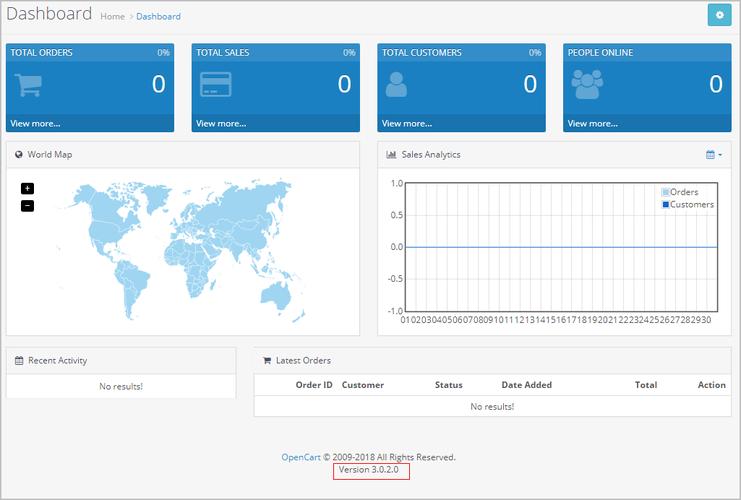The width and height of the screenshot is (741, 500).
Task: Click the settings gear button
Action: pyautogui.click(x=720, y=15)
